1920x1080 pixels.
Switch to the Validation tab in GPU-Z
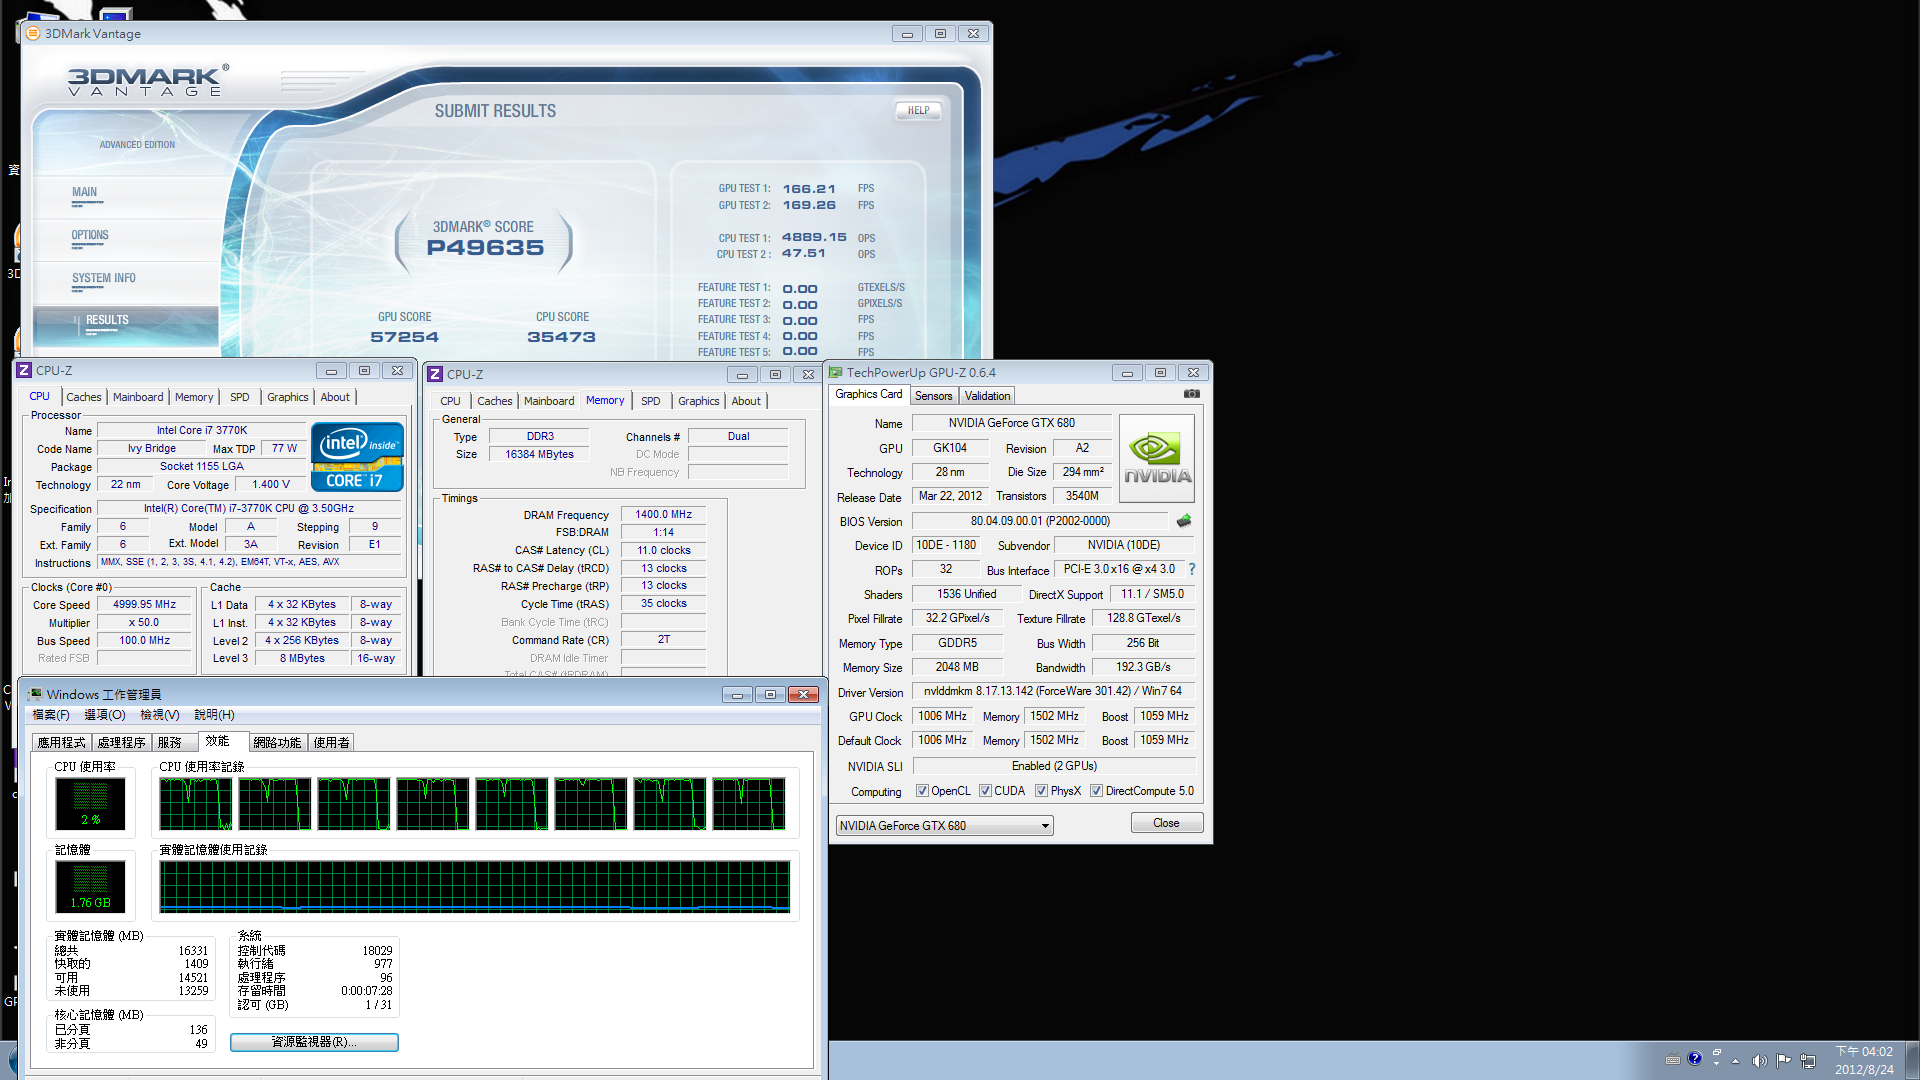987,396
